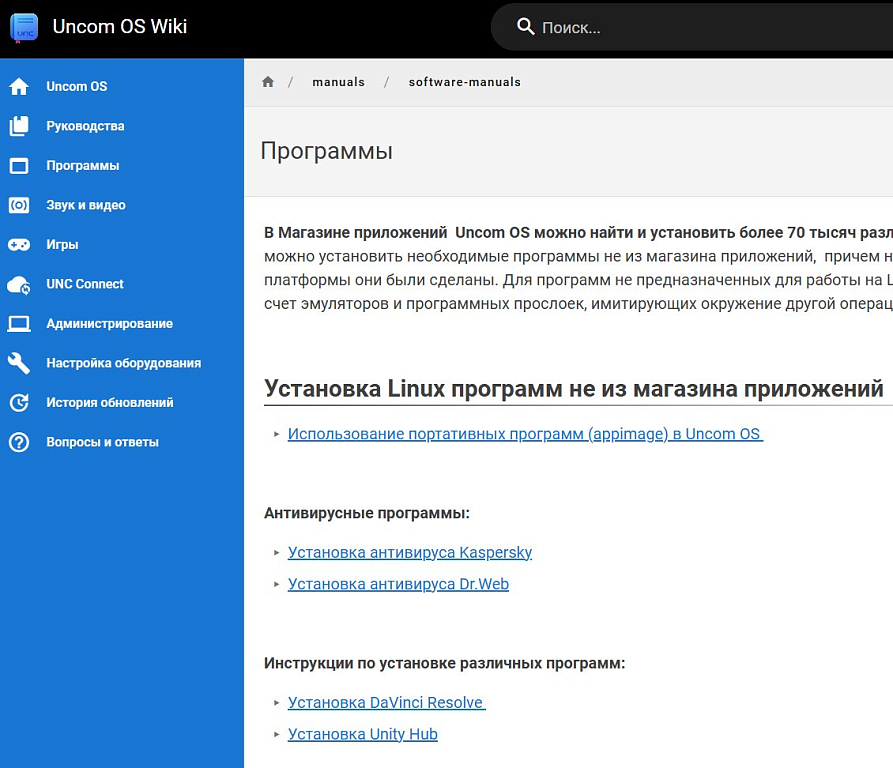Screen dimensions: 893x768
Task: Click the gamepad icon for Игры
Action: (x=19, y=245)
